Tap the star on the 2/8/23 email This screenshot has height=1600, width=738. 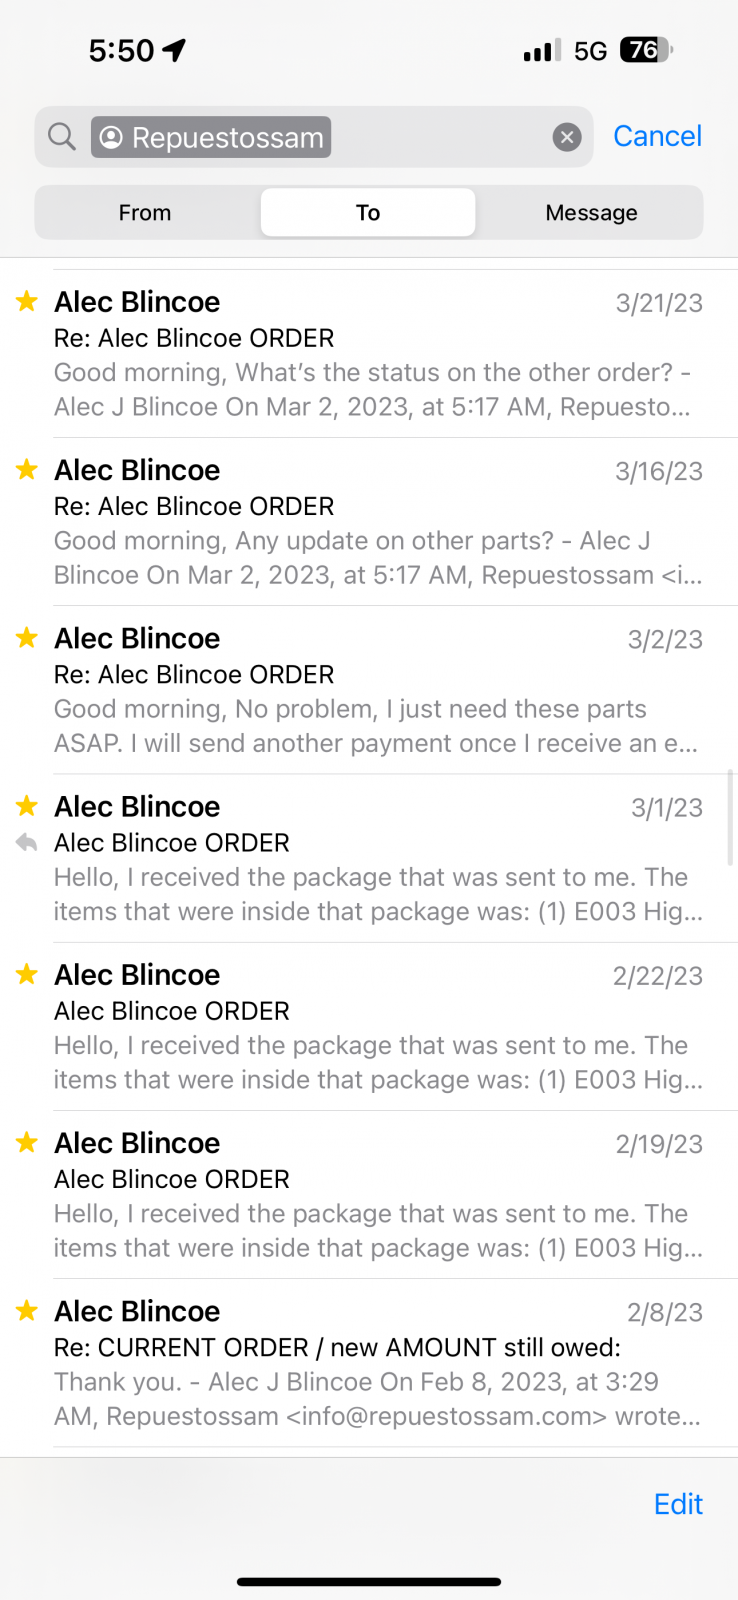point(27,1310)
